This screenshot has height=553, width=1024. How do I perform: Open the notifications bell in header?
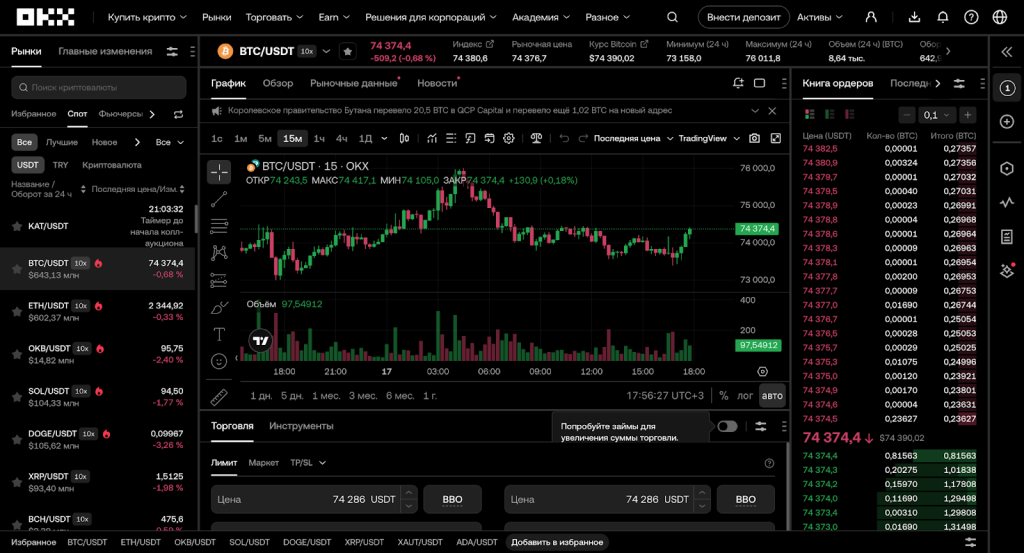point(942,17)
